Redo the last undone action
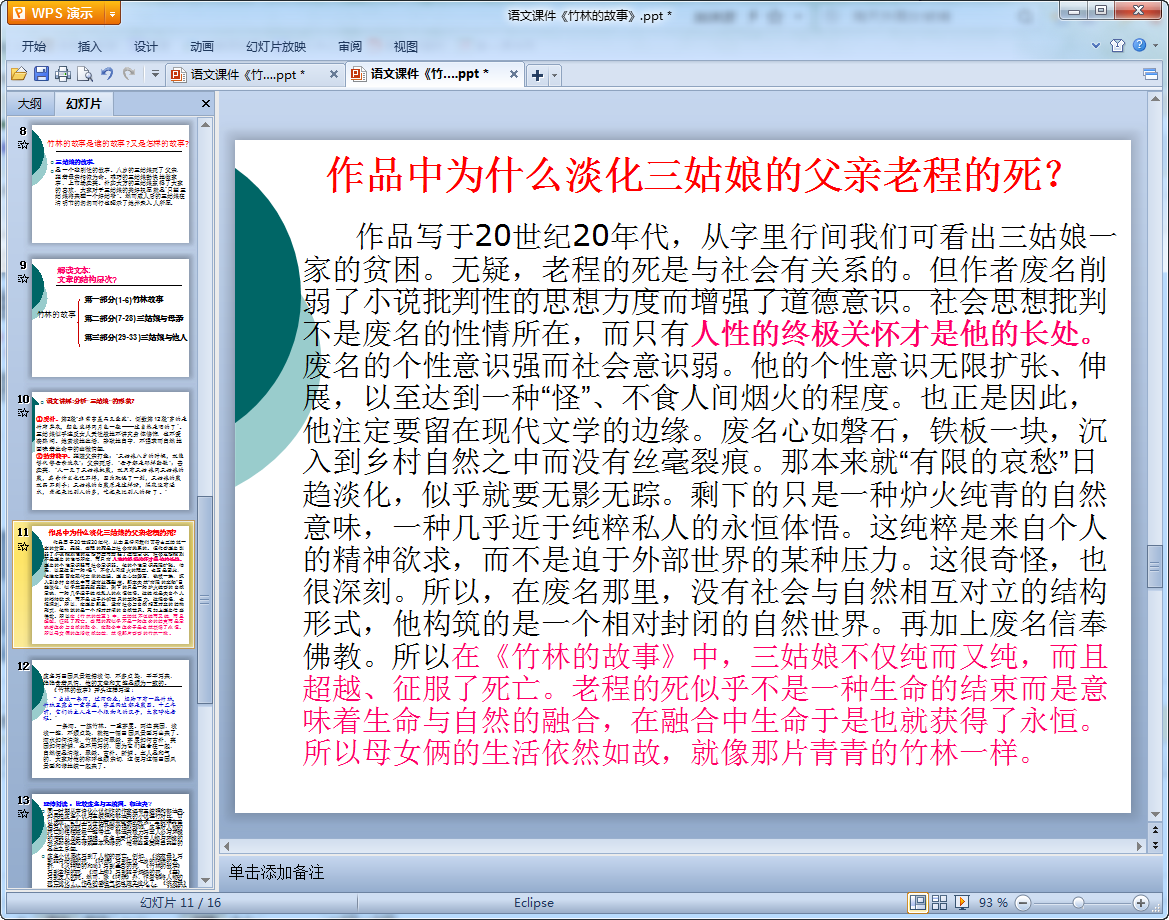The height and width of the screenshot is (920, 1169). pyautogui.click(x=129, y=74)
